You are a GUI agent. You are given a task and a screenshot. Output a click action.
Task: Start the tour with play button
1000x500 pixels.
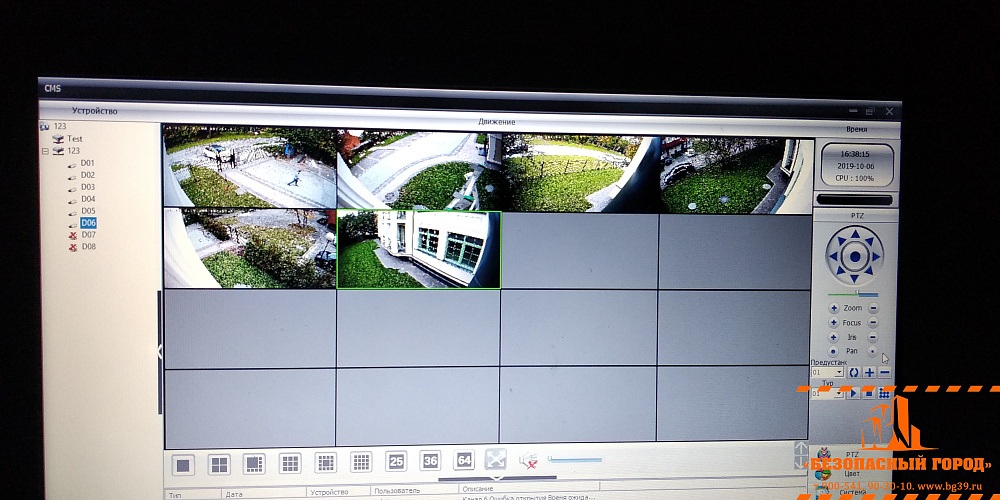853,393
